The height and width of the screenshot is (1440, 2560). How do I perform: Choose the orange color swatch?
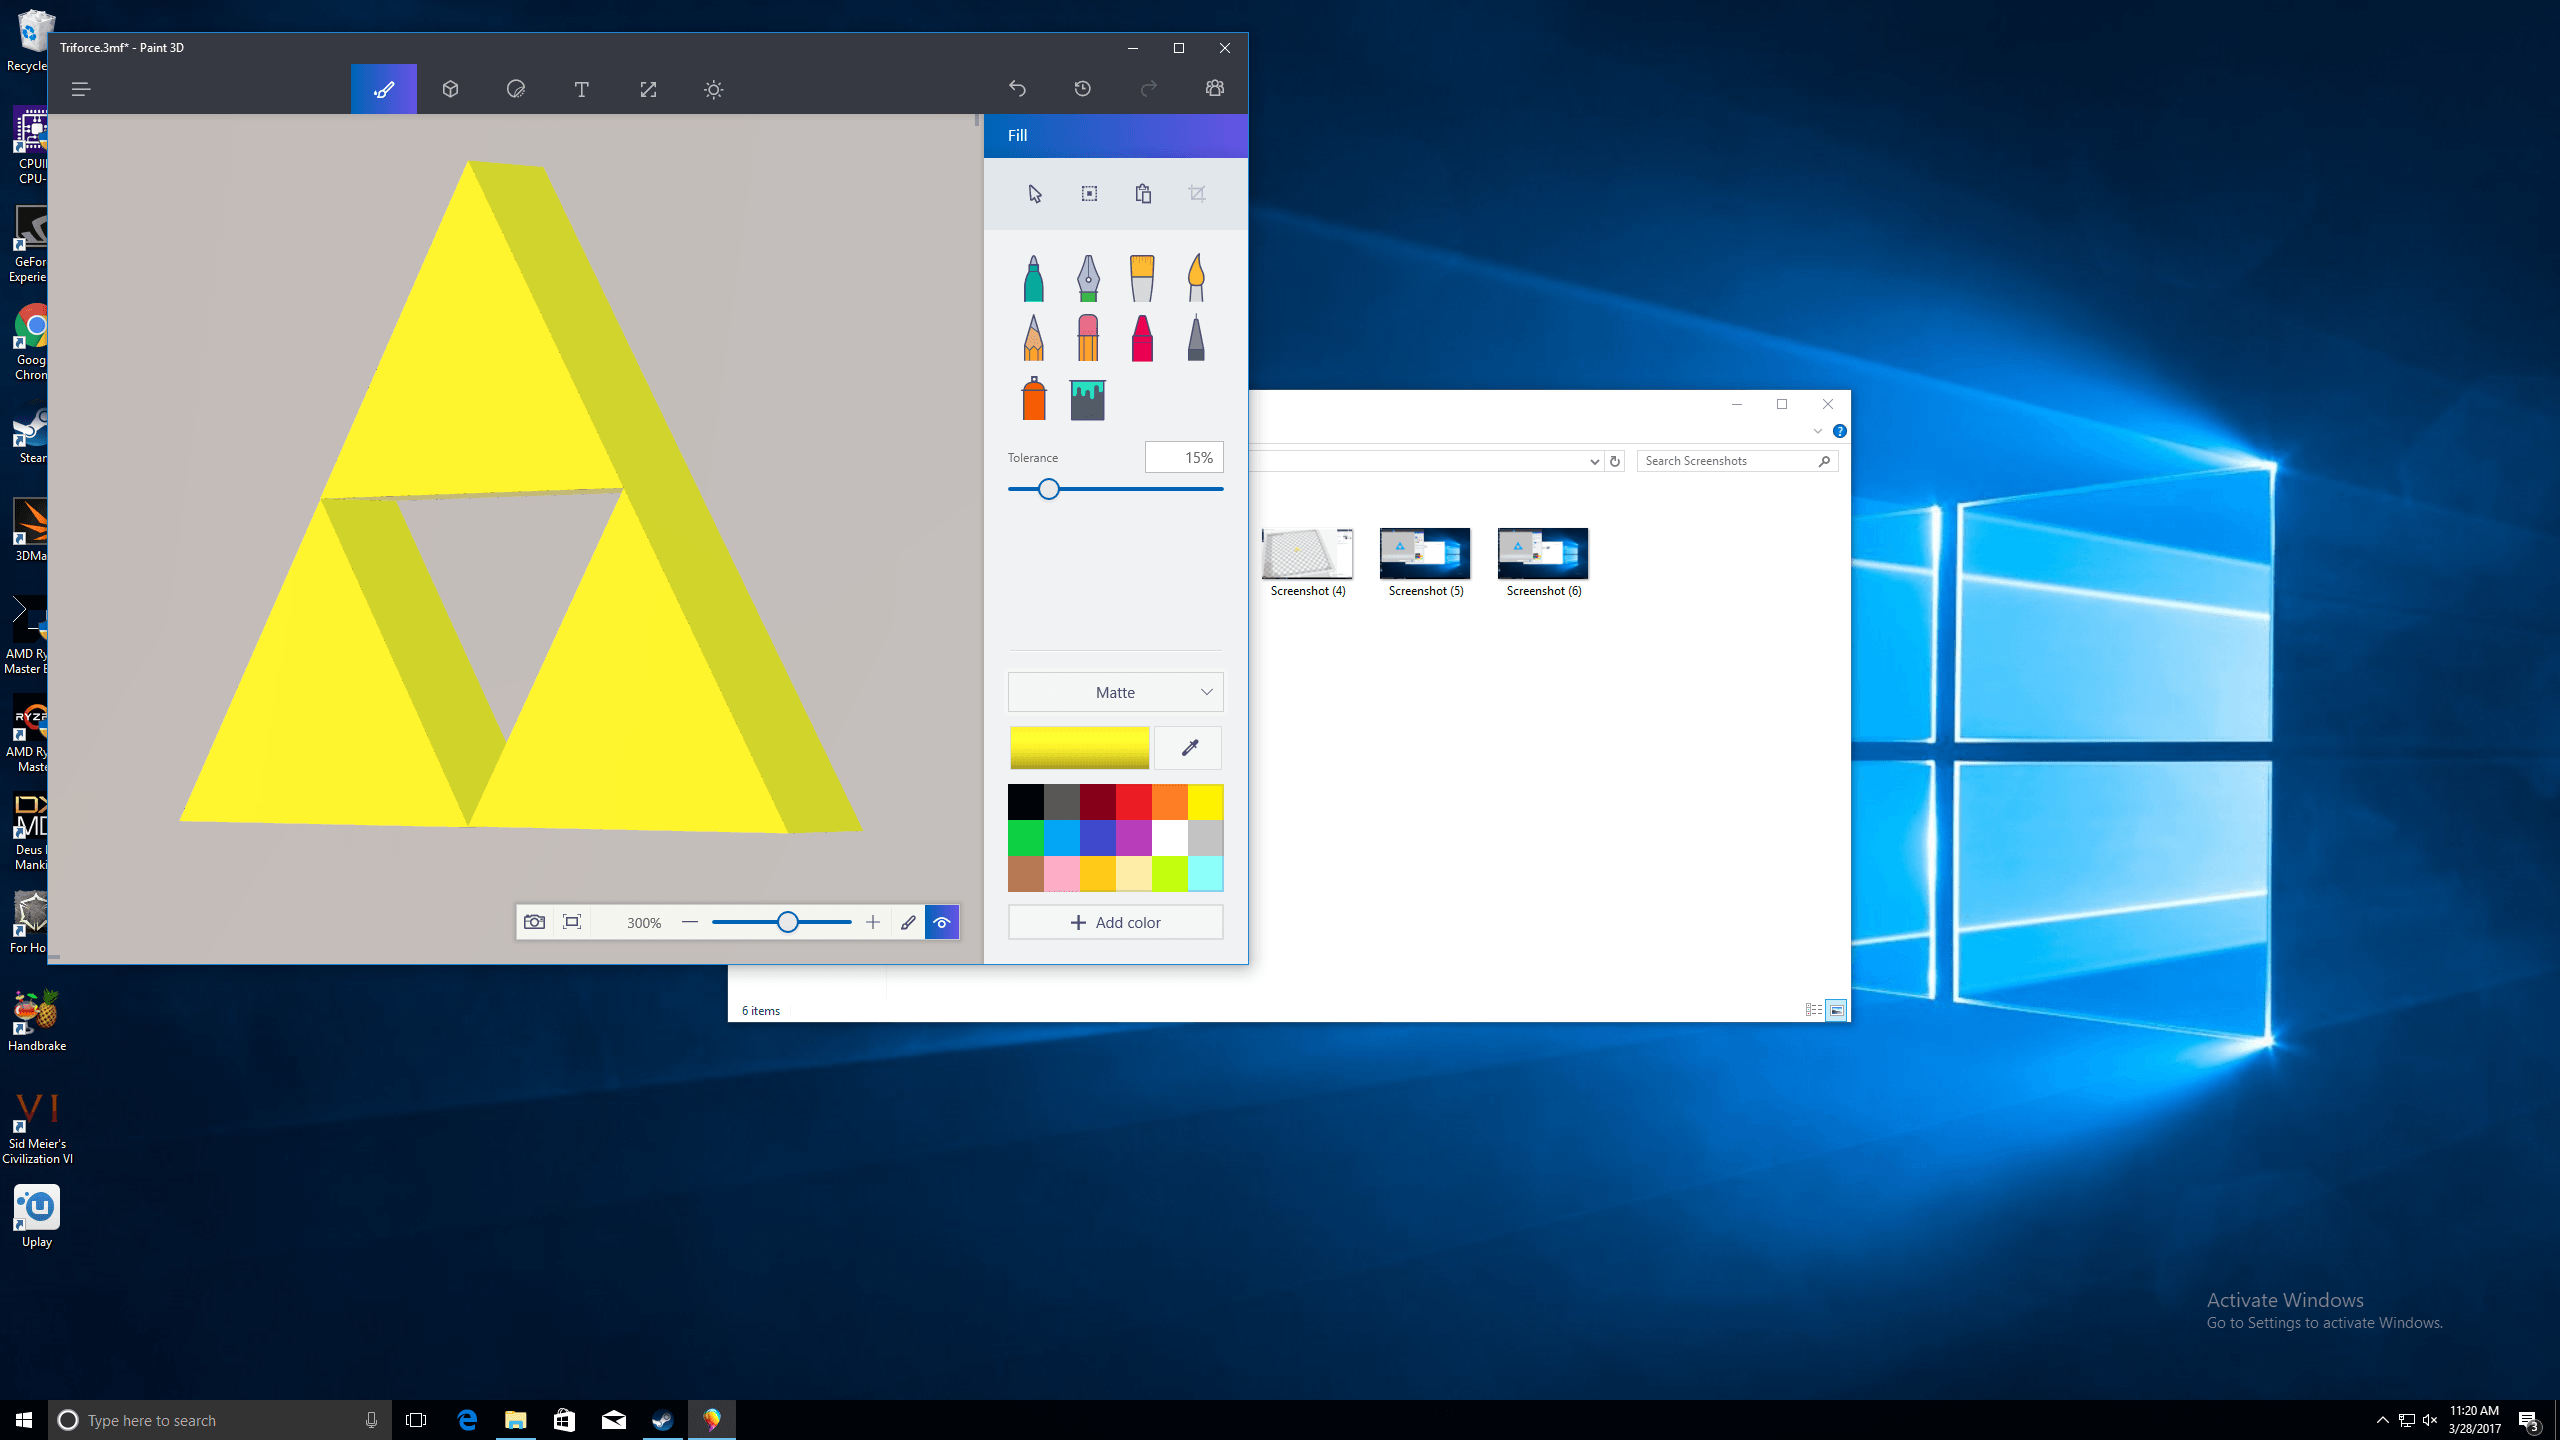(1170, 802)
